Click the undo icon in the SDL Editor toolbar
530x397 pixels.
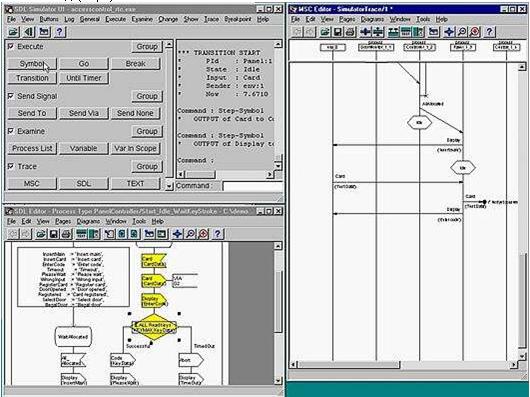pos(13,234)
